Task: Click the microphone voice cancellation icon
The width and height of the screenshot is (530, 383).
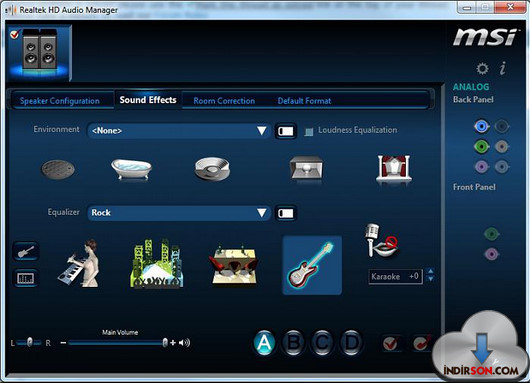Action: 382,240
